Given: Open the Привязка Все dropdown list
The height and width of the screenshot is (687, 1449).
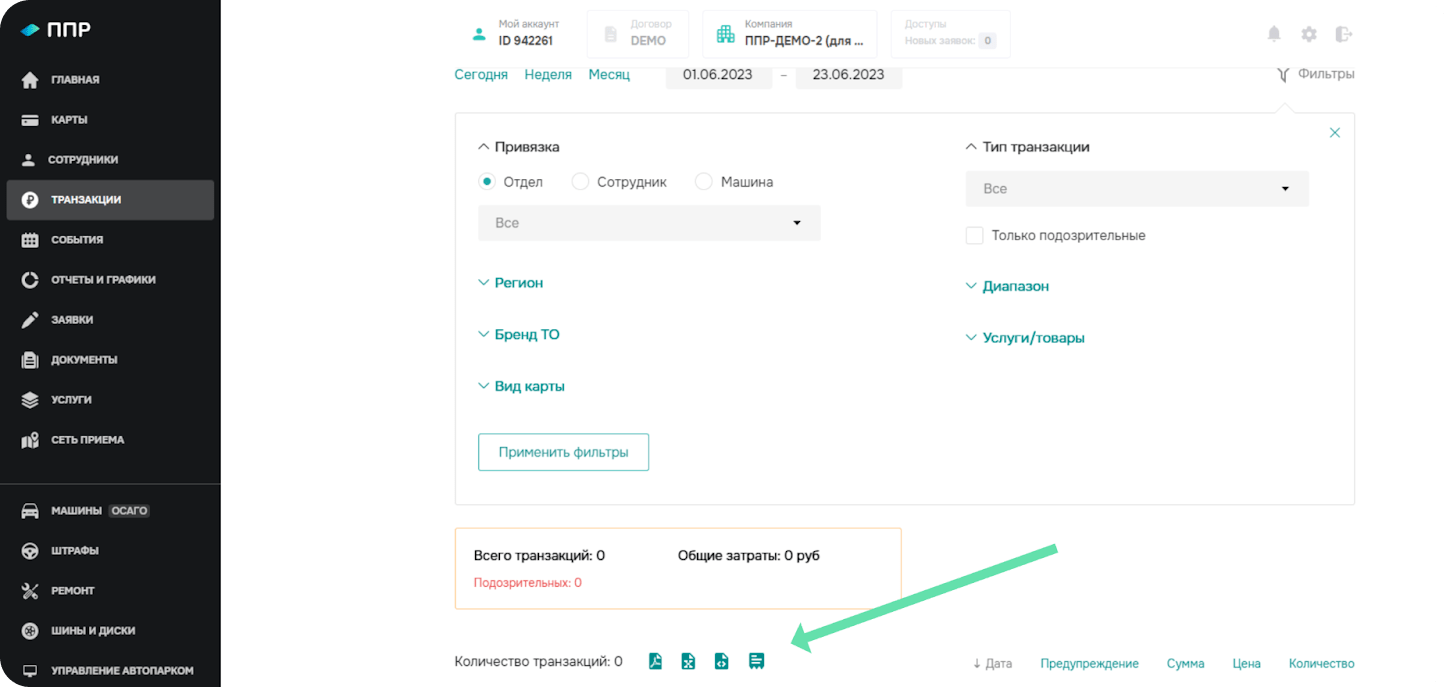Looking at the screenshot, I should pyautogui.click(x=649, y=223).
